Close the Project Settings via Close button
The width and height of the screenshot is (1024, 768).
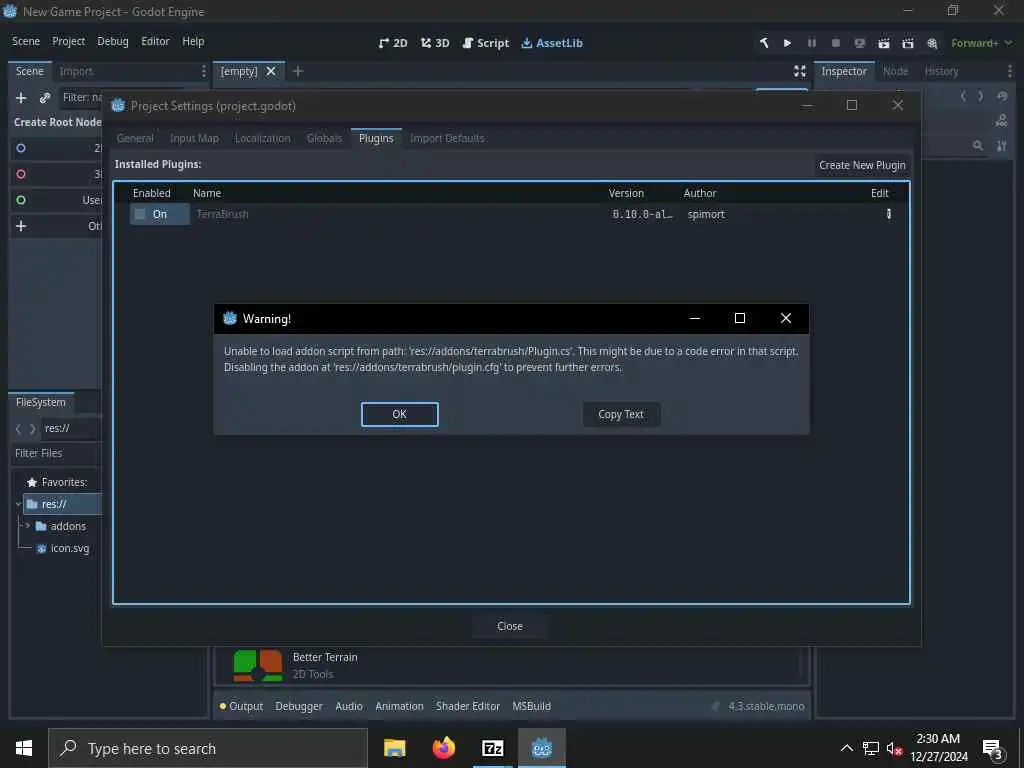pyautogui.click(x=510, y=626)
